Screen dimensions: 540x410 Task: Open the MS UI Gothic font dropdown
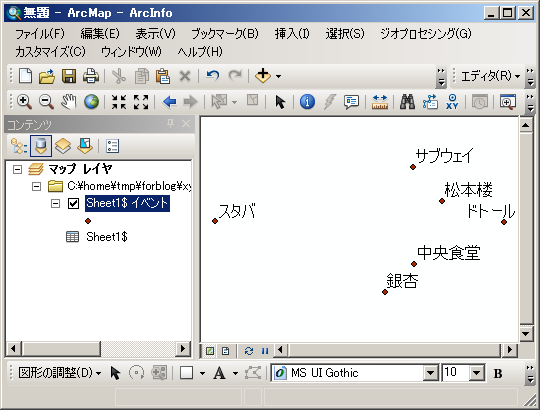point(430,373)
